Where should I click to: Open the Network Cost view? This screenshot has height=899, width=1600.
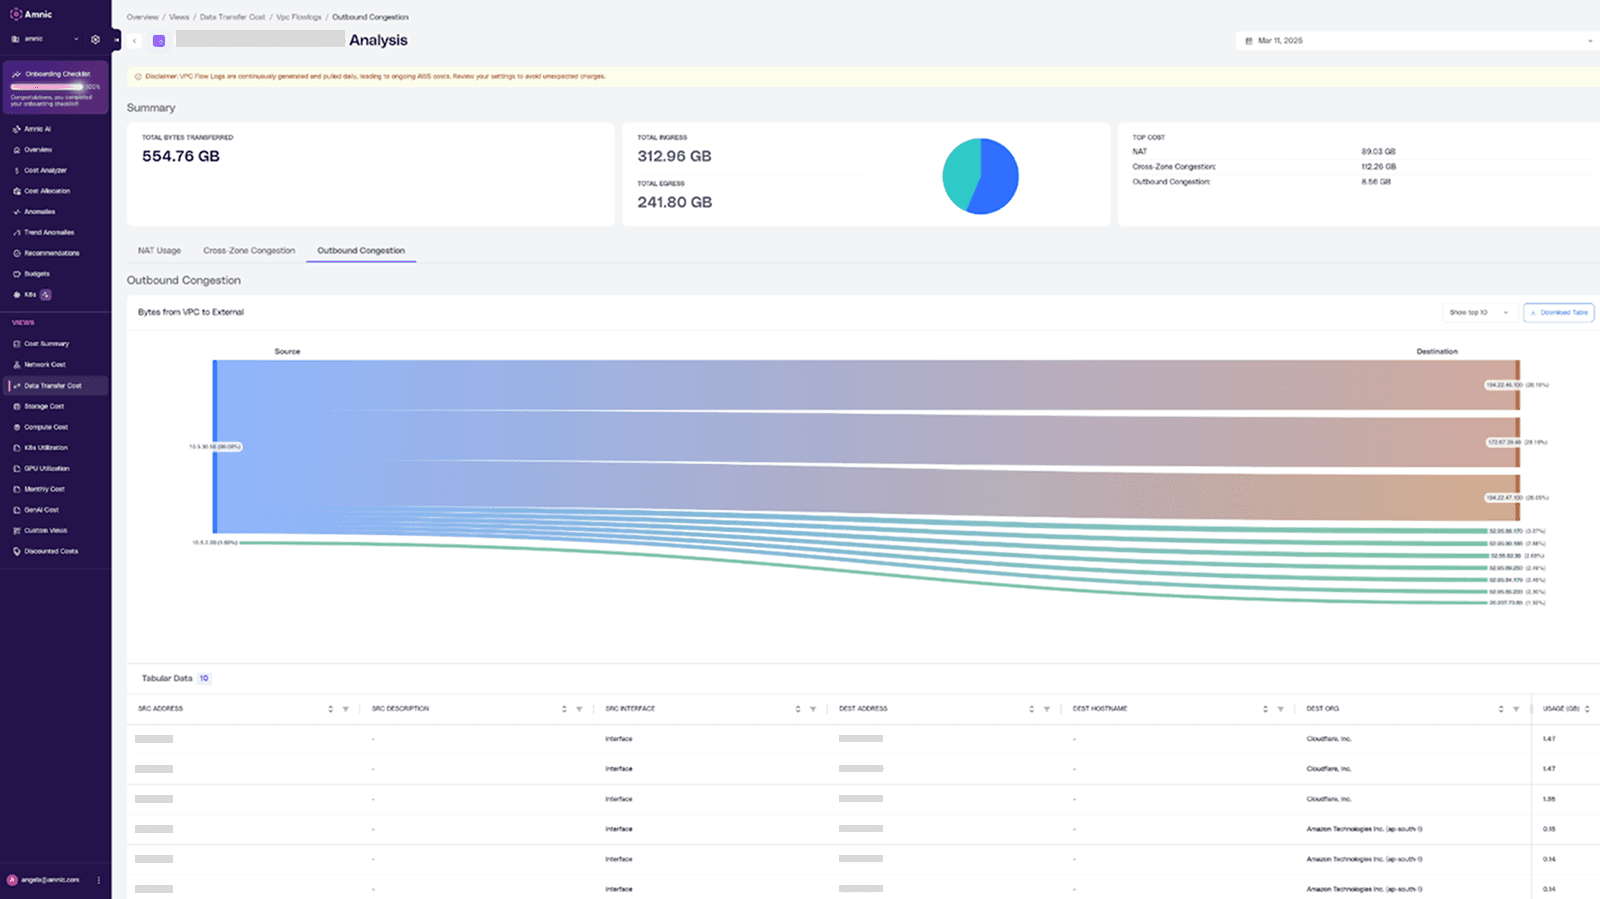click(44, 365)
